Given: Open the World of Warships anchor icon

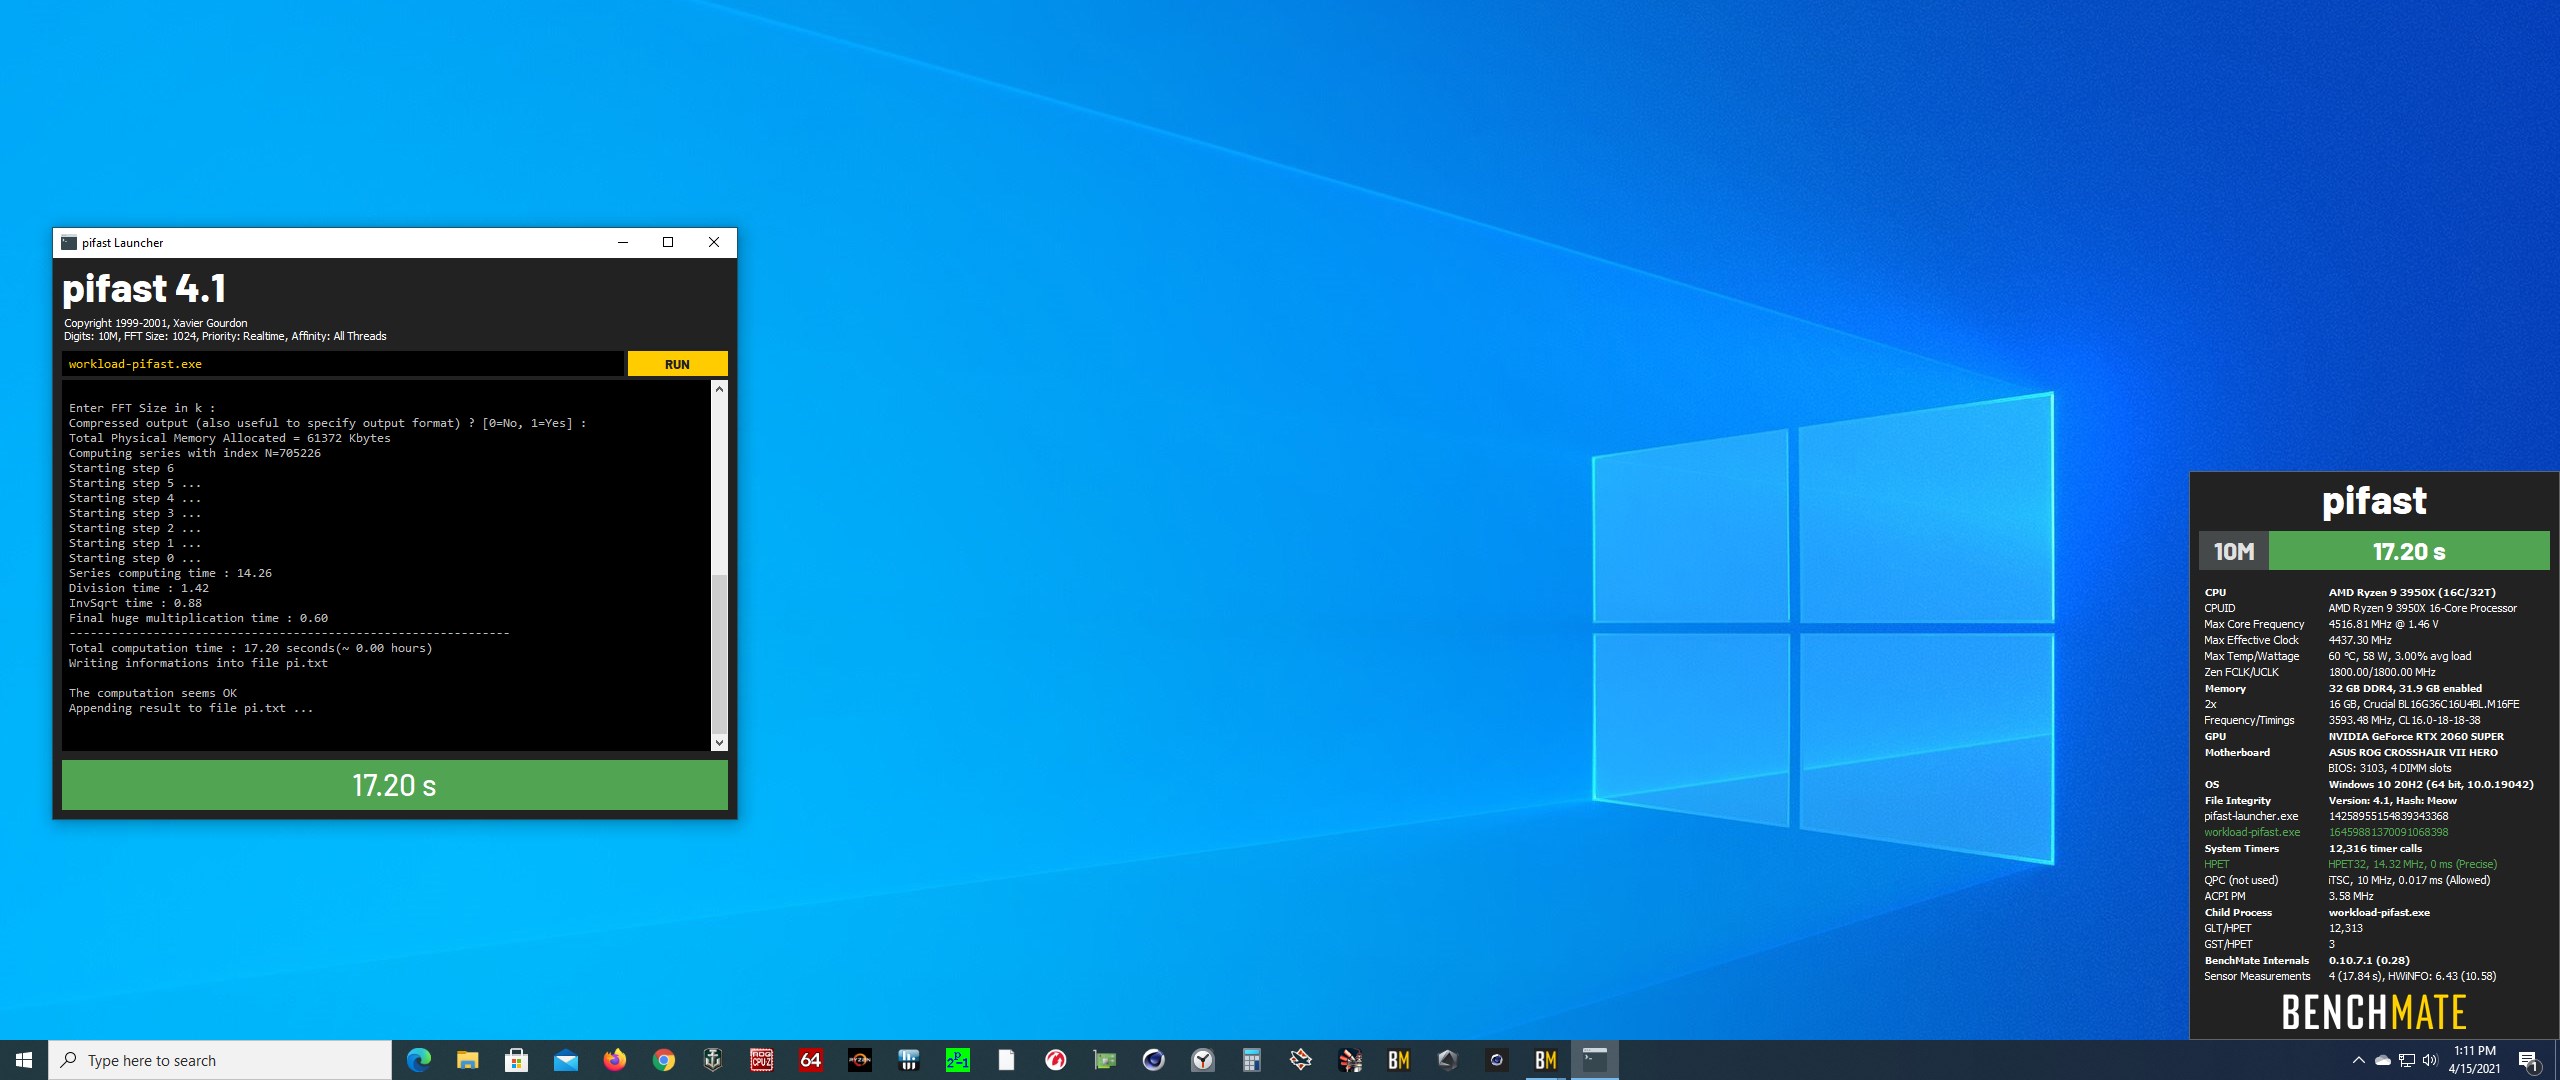Looking at the screenshot, I should click(712, 1060).
